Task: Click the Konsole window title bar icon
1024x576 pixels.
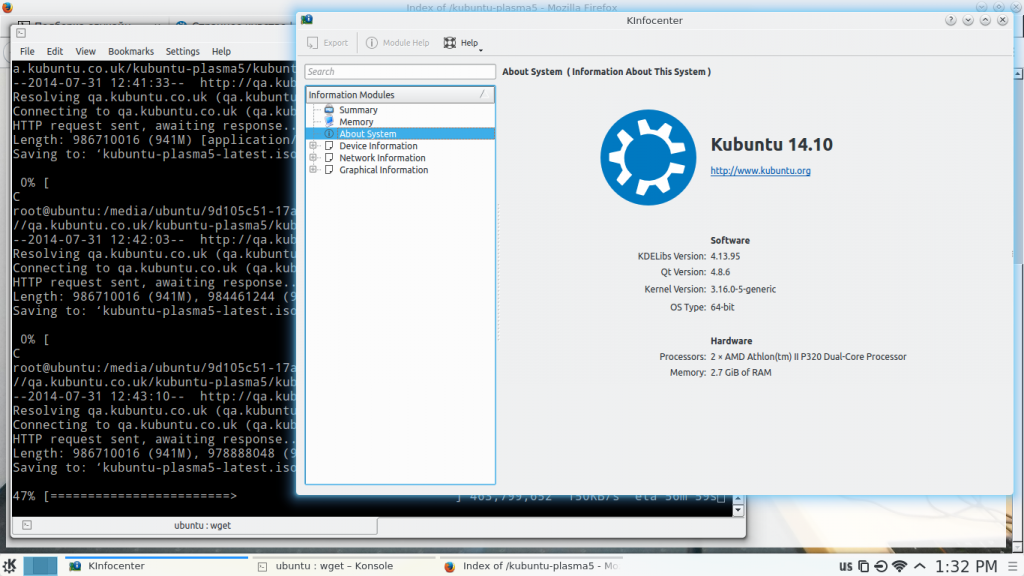Action: pos(21,33)
